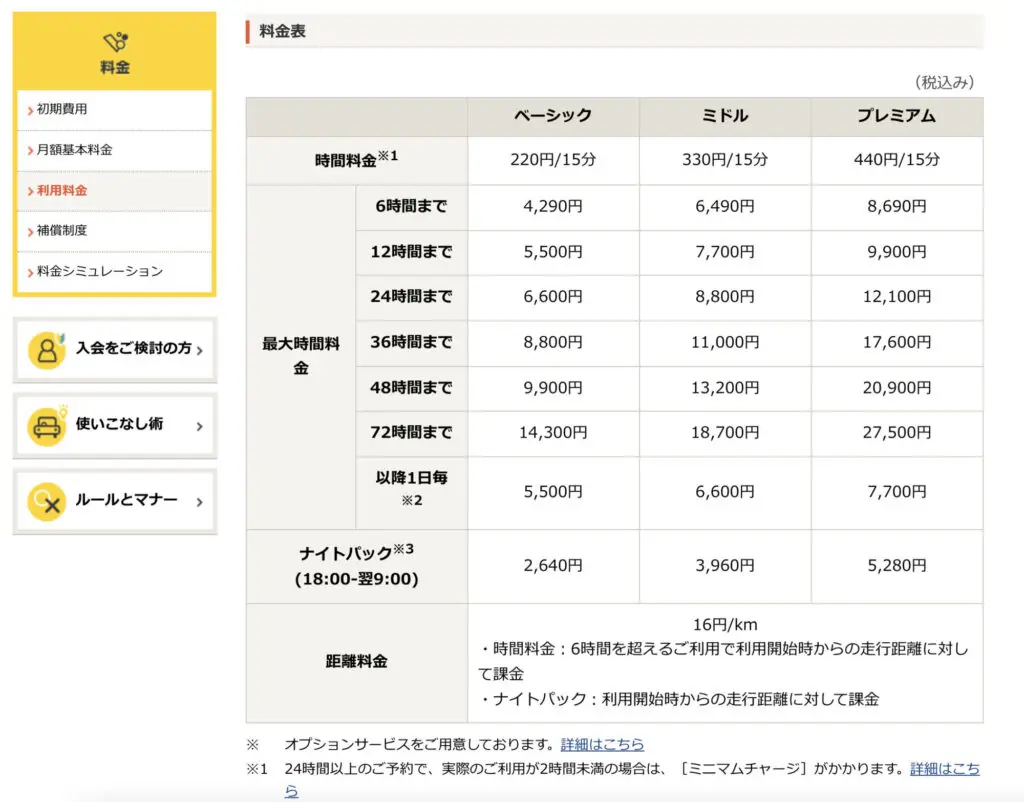Open the 入会をご検討の方 button label
This screenshot has height=802, width=1024.
[133, 349]
